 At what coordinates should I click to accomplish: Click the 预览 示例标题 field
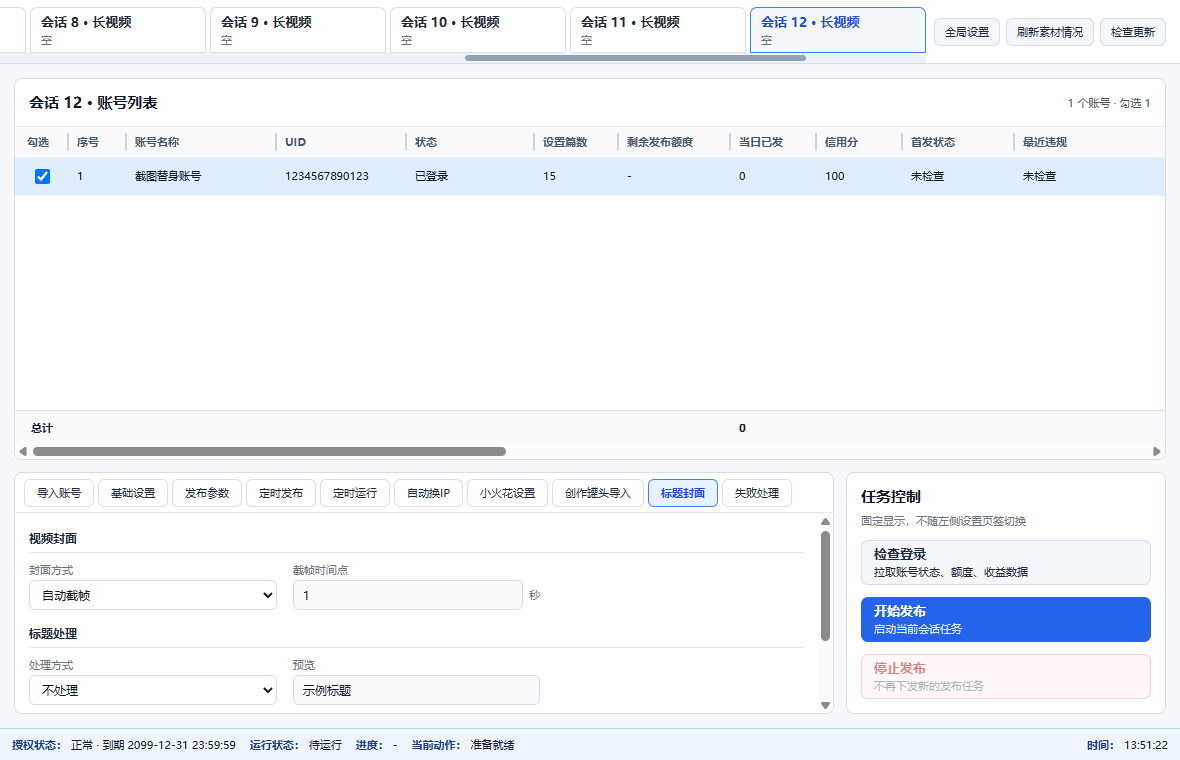pyautogui.click(x=416, y=690)
